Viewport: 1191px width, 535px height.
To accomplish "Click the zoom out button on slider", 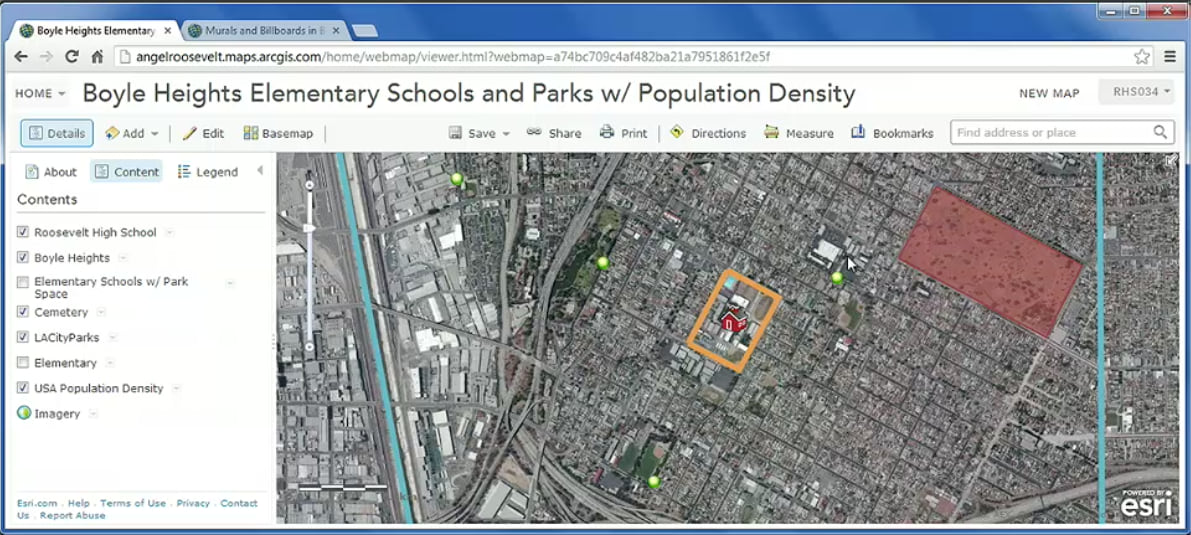I will [309, 347].
